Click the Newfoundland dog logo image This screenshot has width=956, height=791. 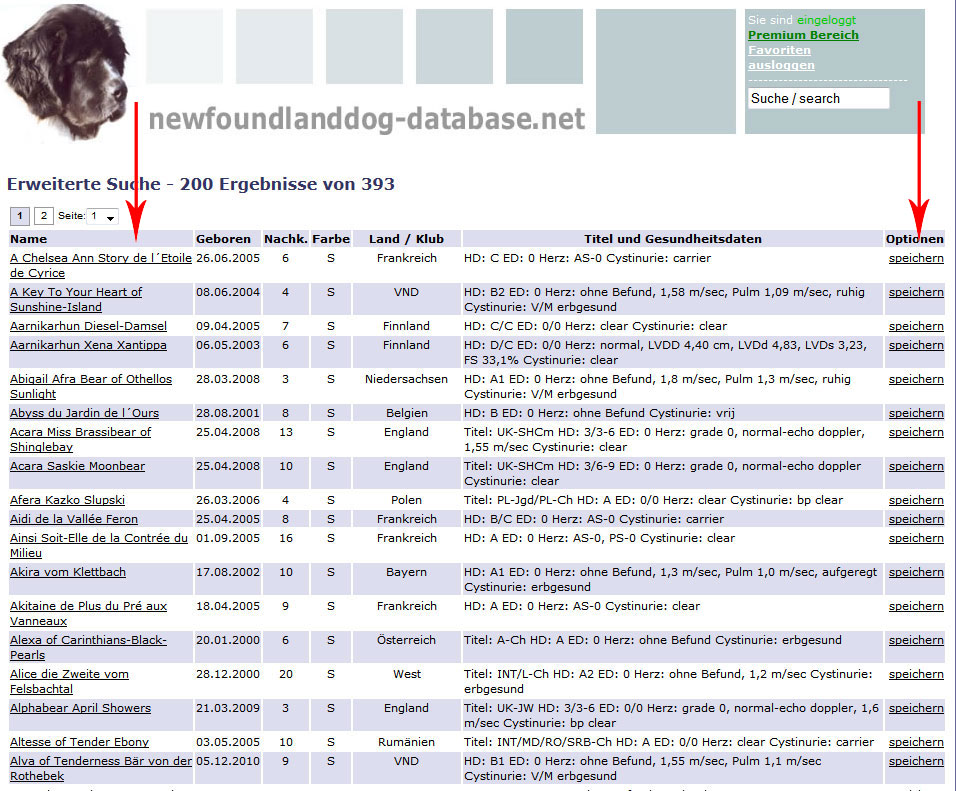(x=65, y=72)
